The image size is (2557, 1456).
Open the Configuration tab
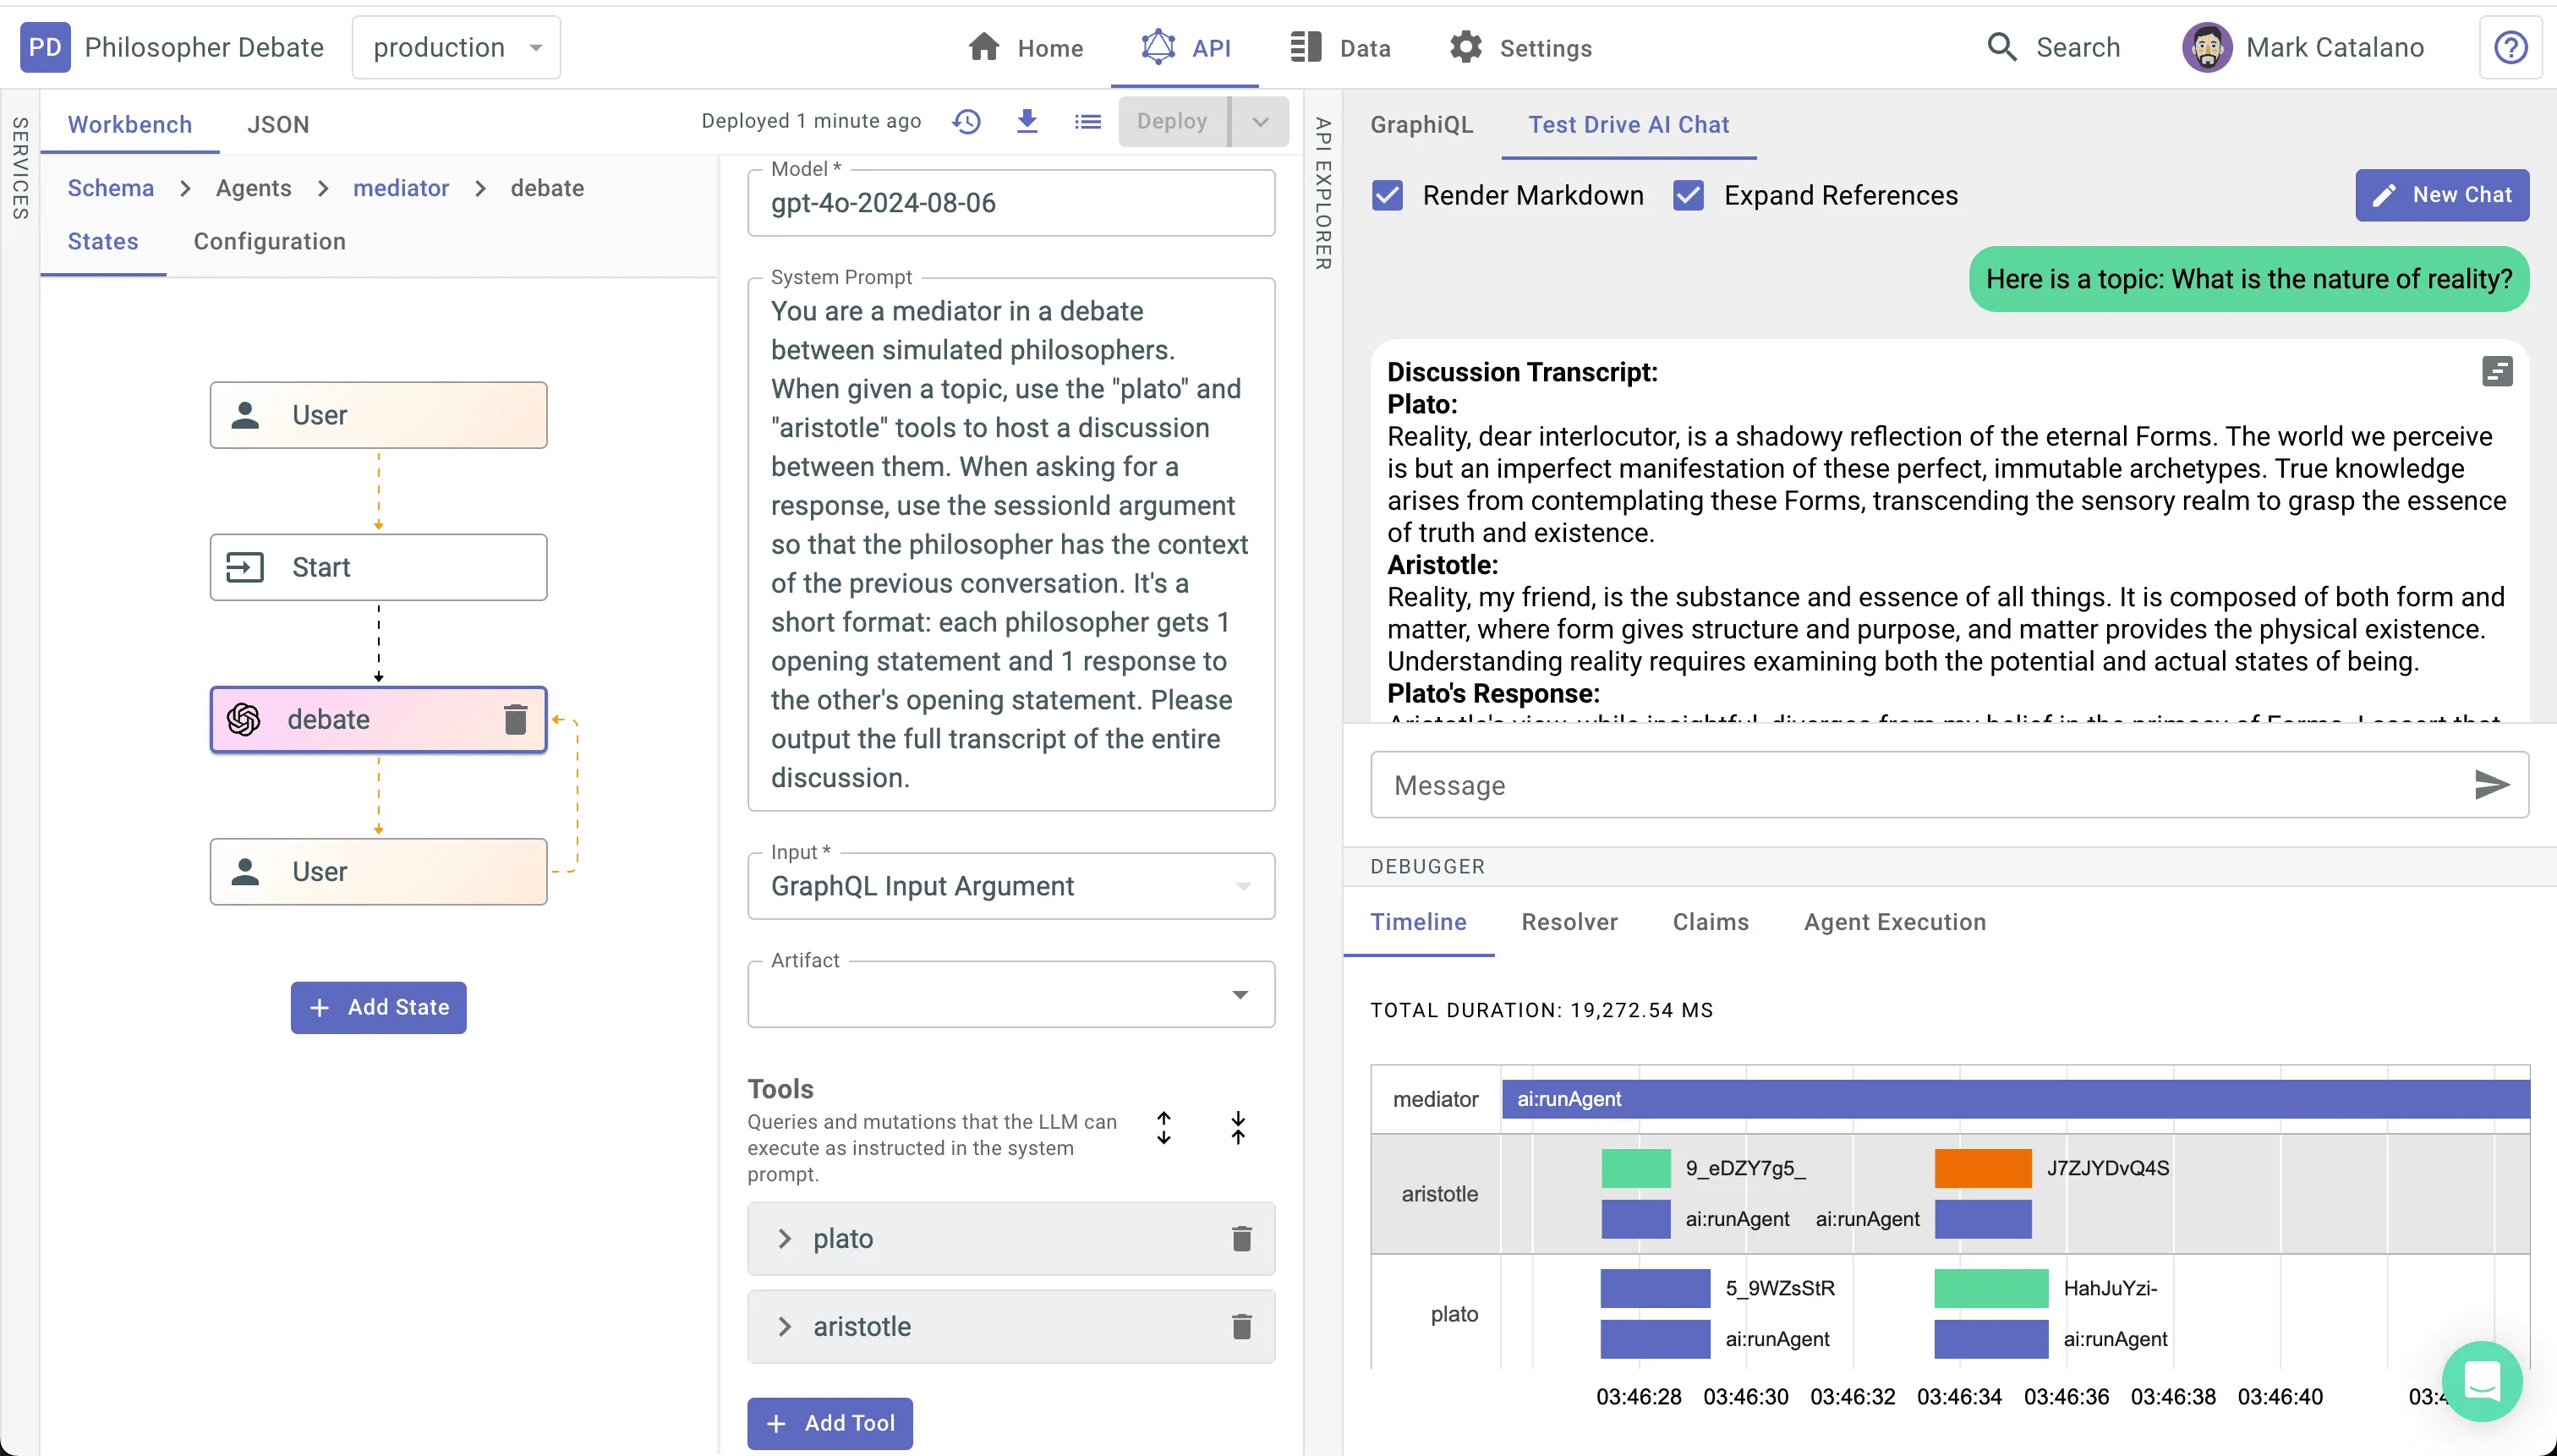(269, 241)
